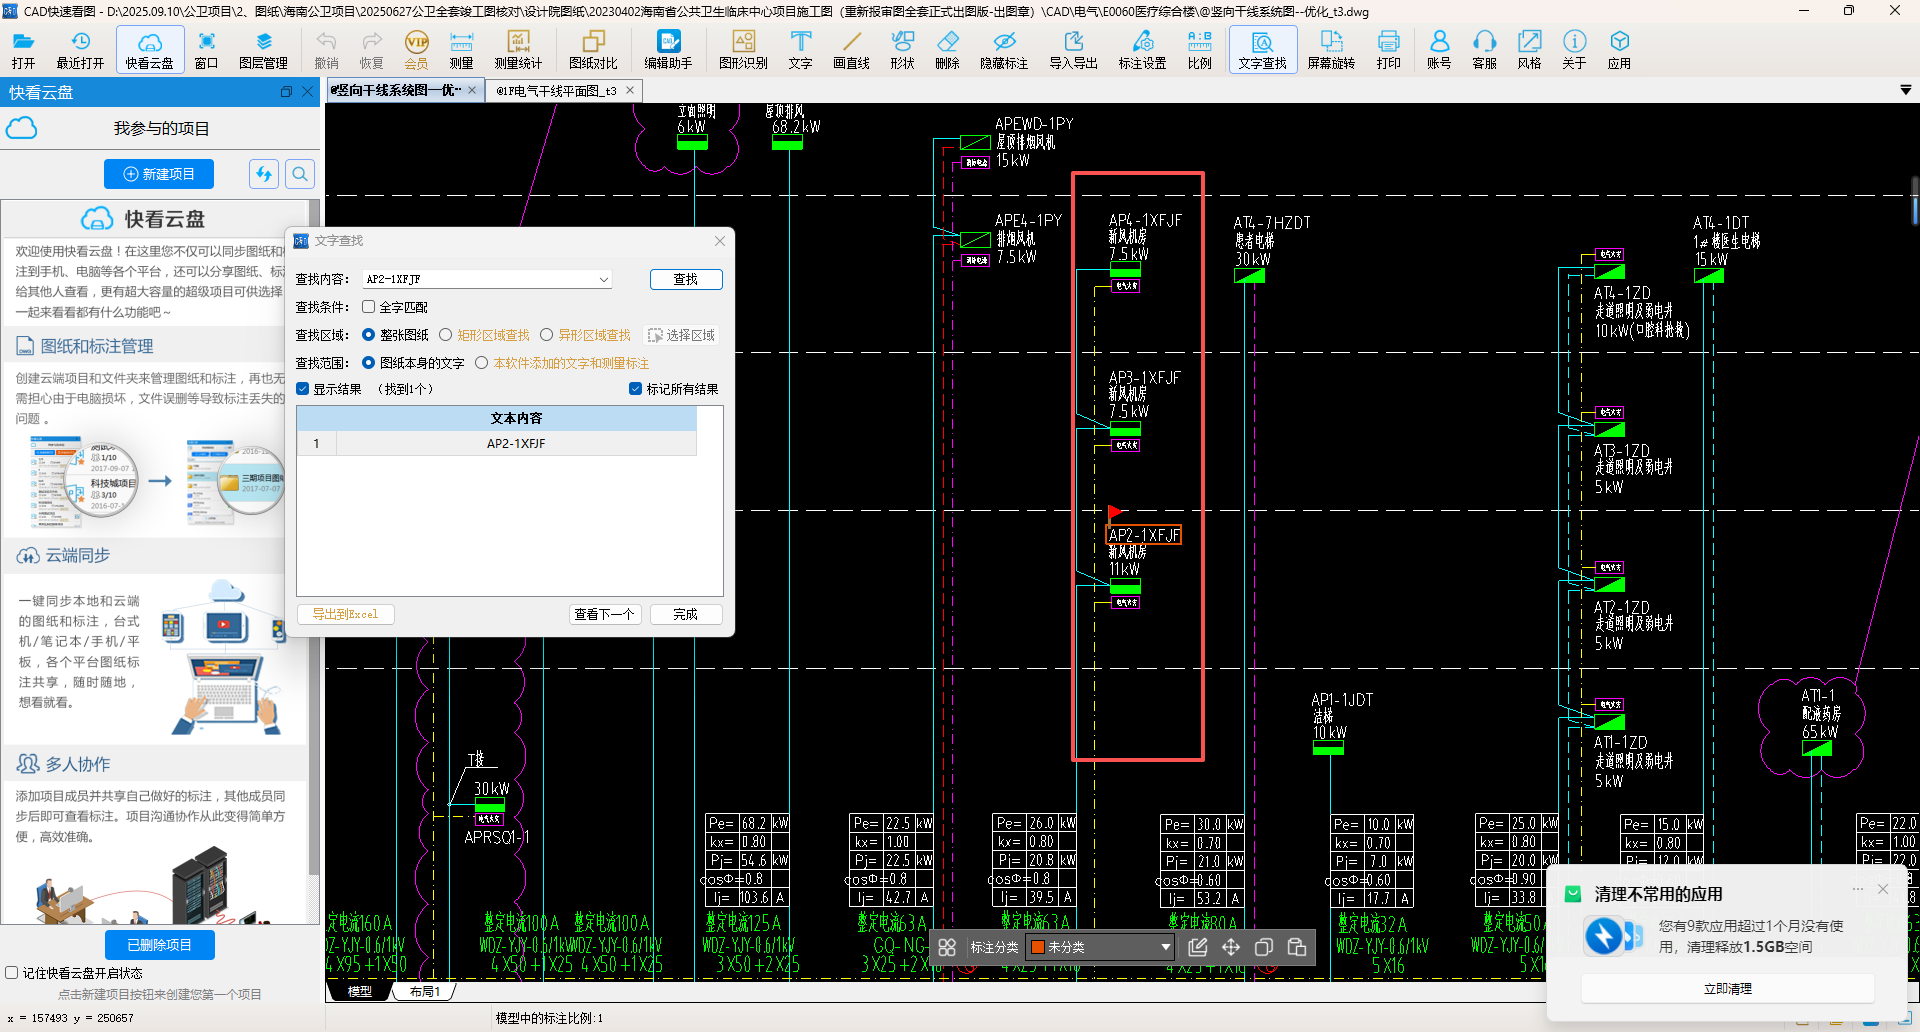Expand the 查找内容 search text dropdown
The image size is (1920, 1032).
point(603,280)
